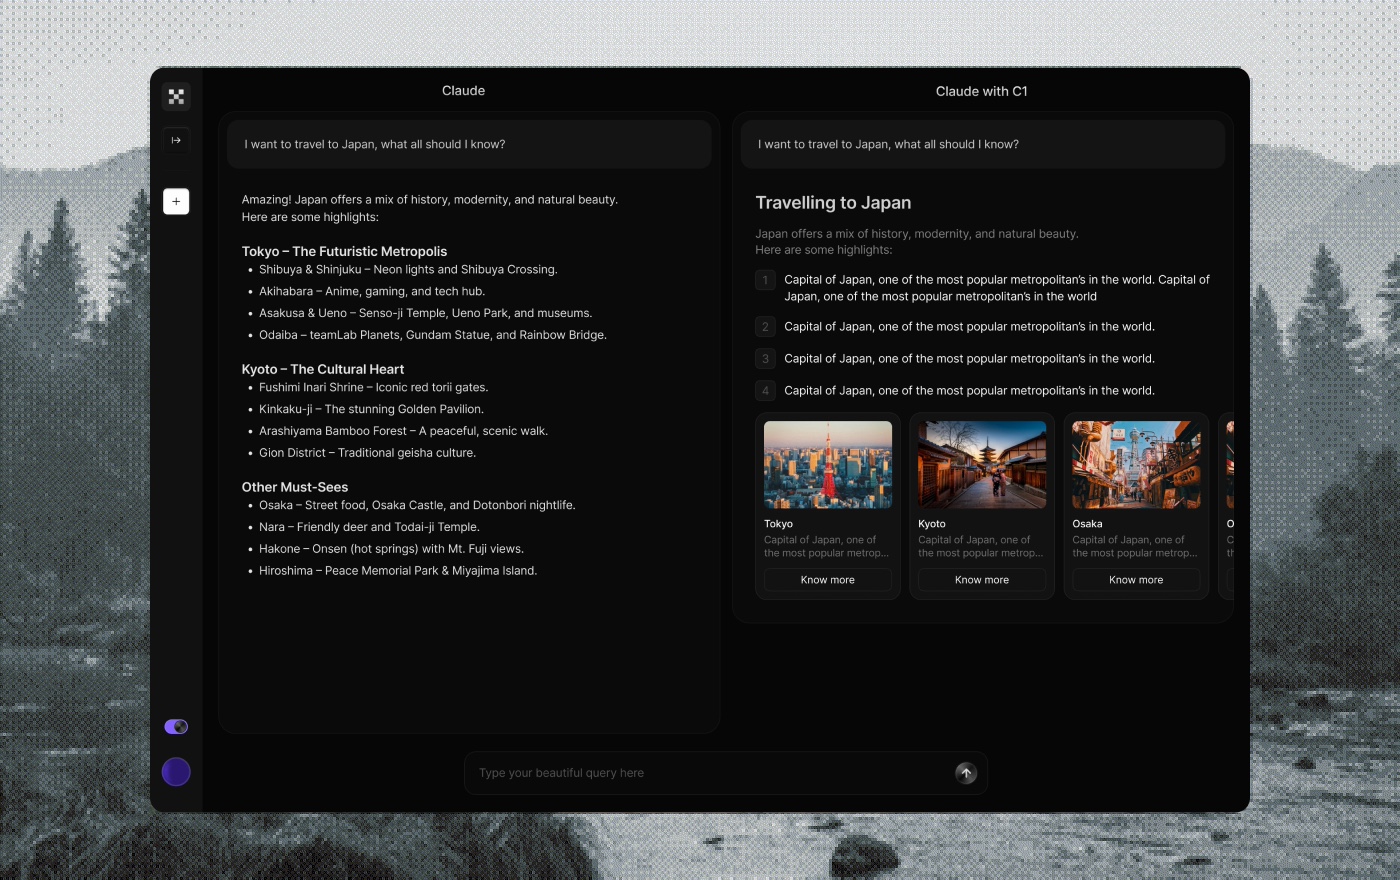Click the 'Hiroshima – Peace Memorial Park' bullet line
The height and width of the screenshot is (880, 1400).
point(398,571)
